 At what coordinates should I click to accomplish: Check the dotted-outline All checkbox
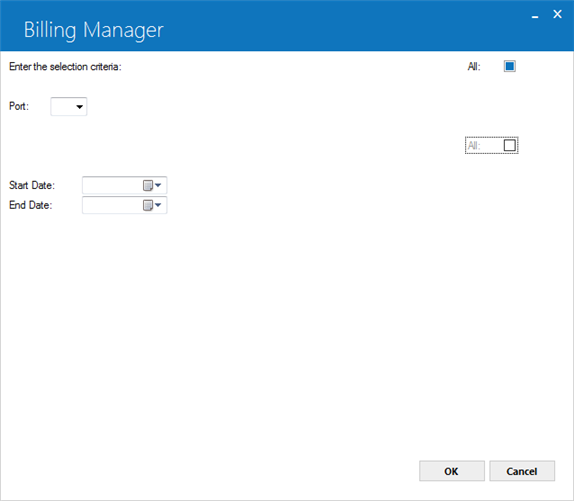[x=510, y=145]
